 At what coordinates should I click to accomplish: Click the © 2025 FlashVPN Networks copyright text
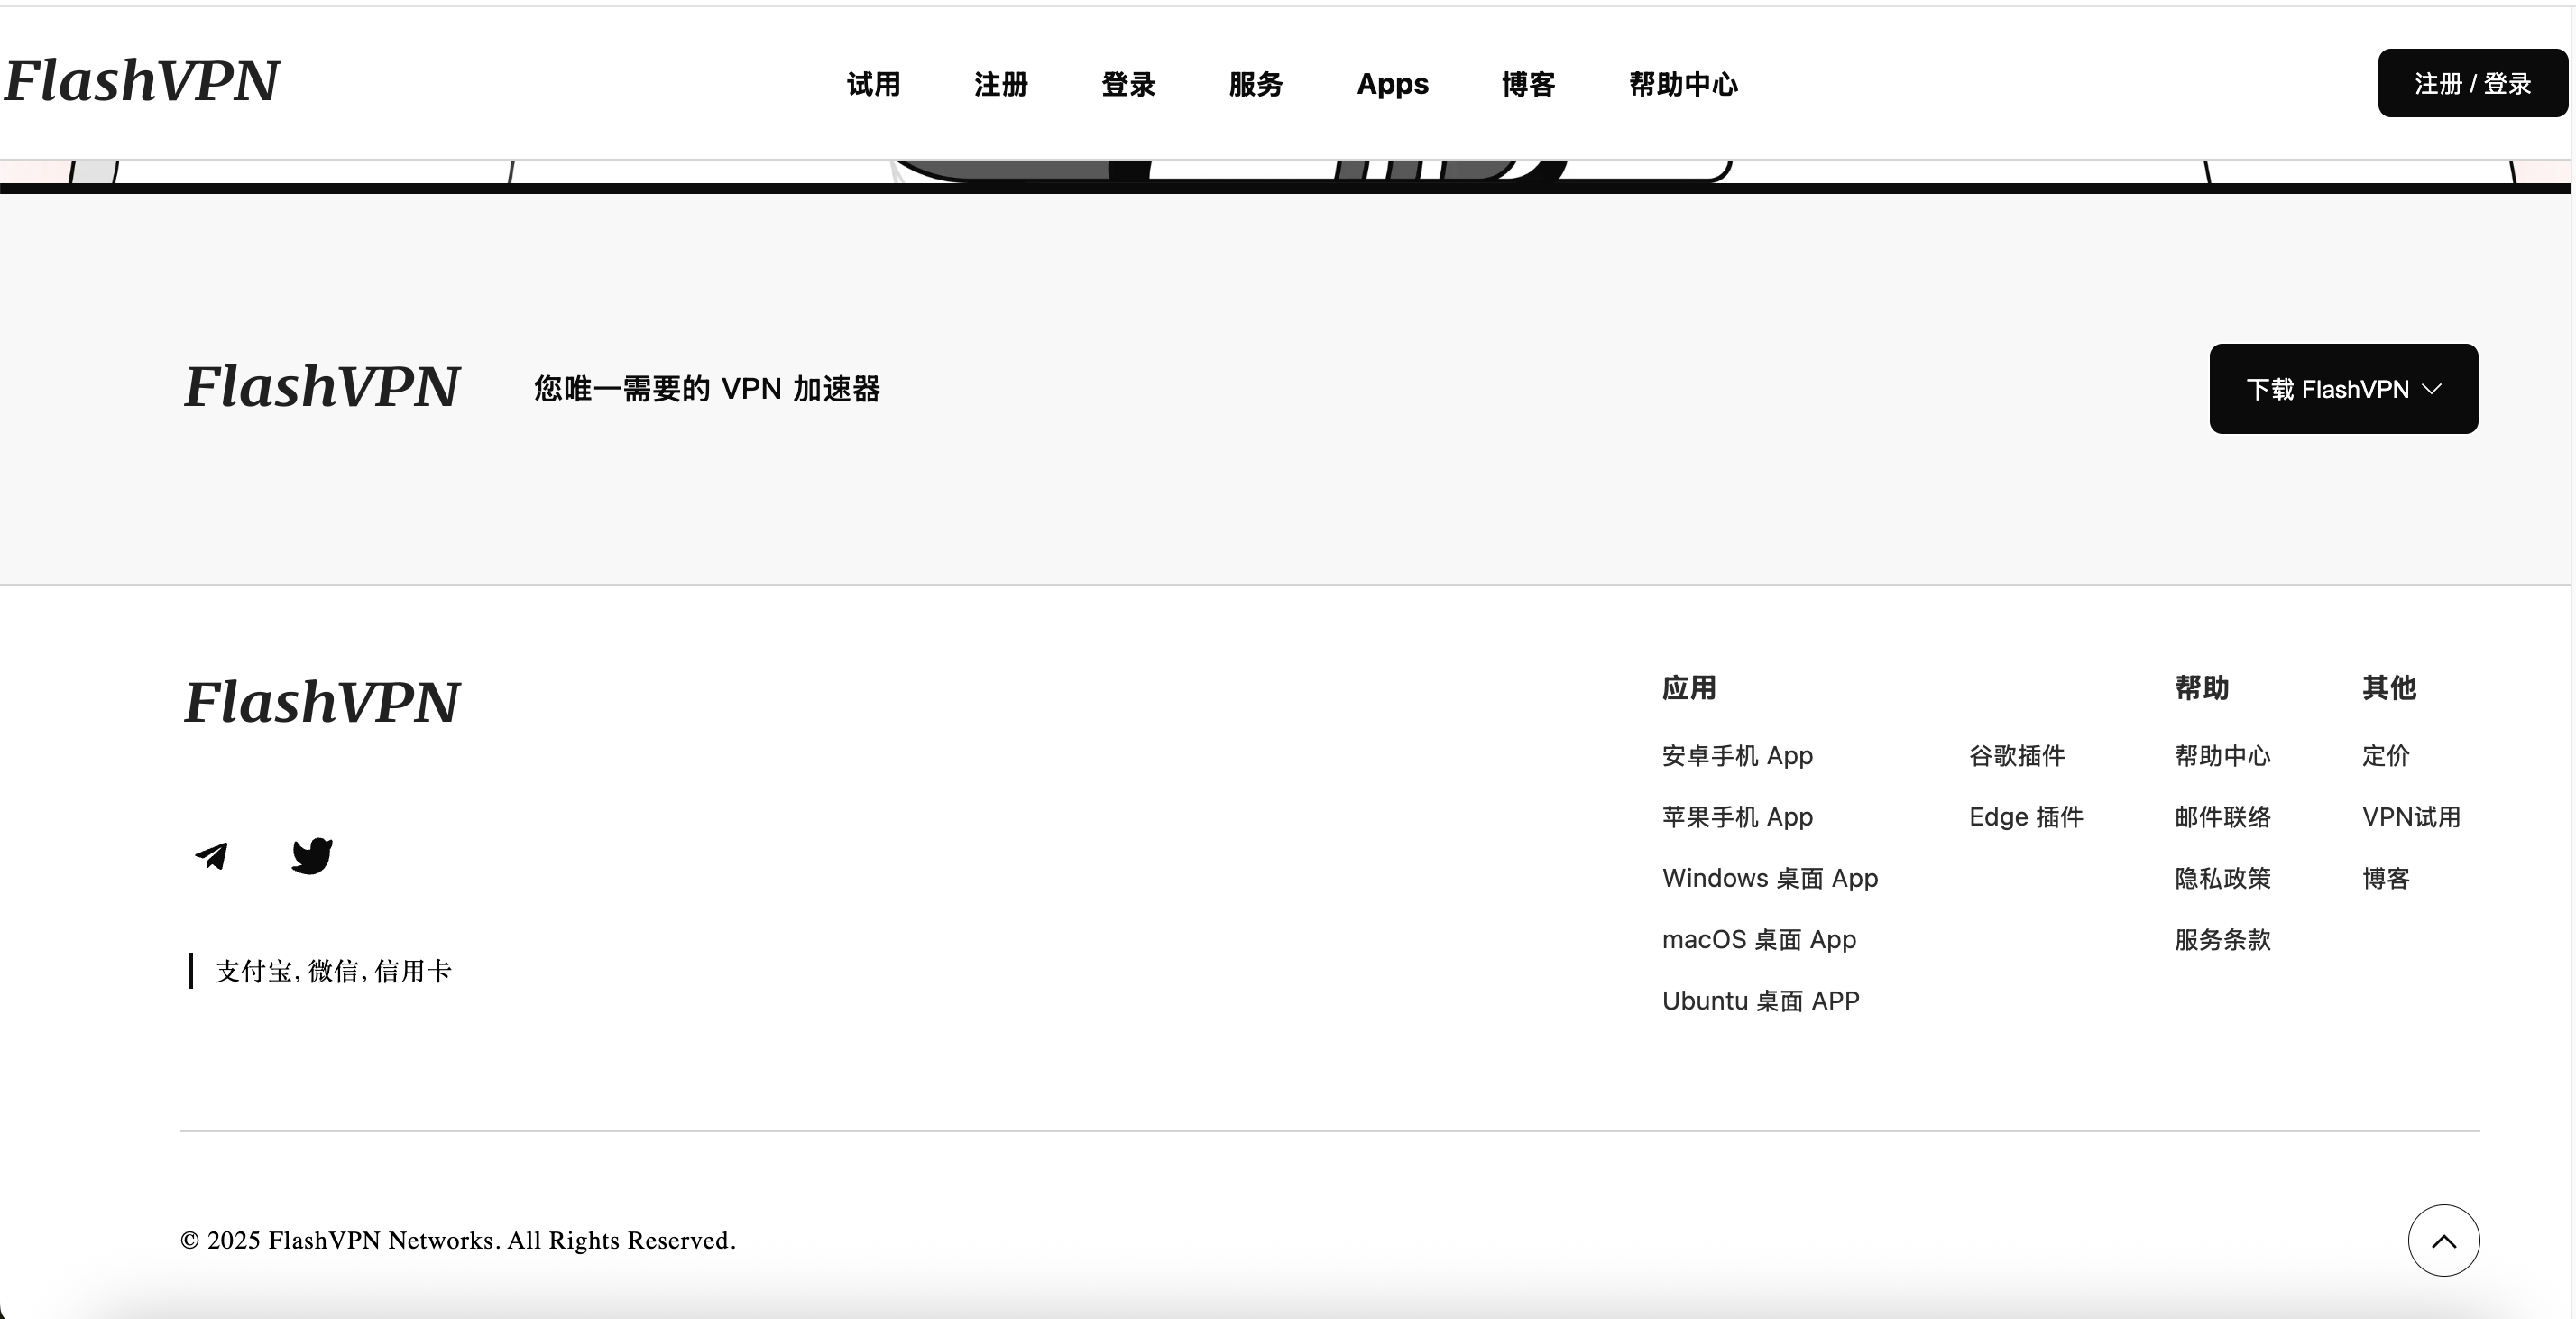click(x=458, y=1240)
